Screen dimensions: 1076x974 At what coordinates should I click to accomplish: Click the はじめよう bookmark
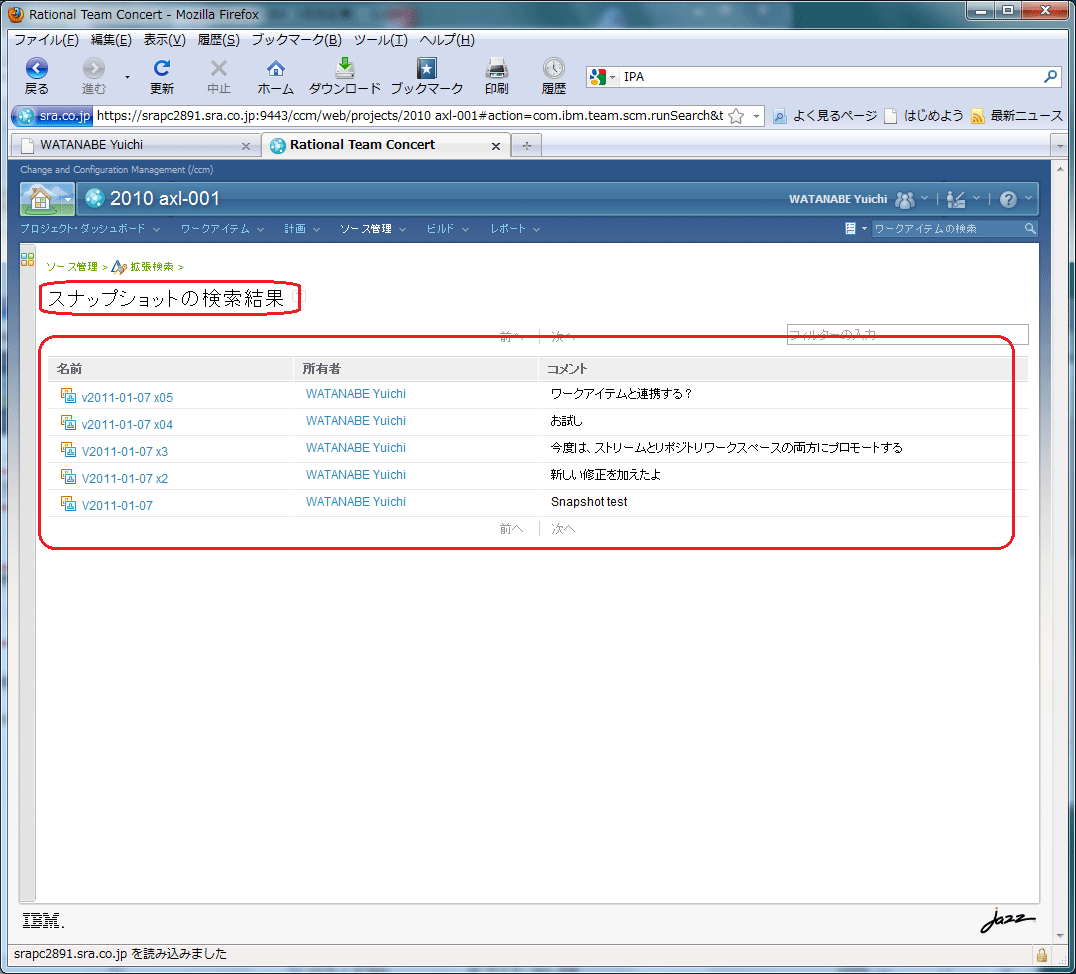924,116
